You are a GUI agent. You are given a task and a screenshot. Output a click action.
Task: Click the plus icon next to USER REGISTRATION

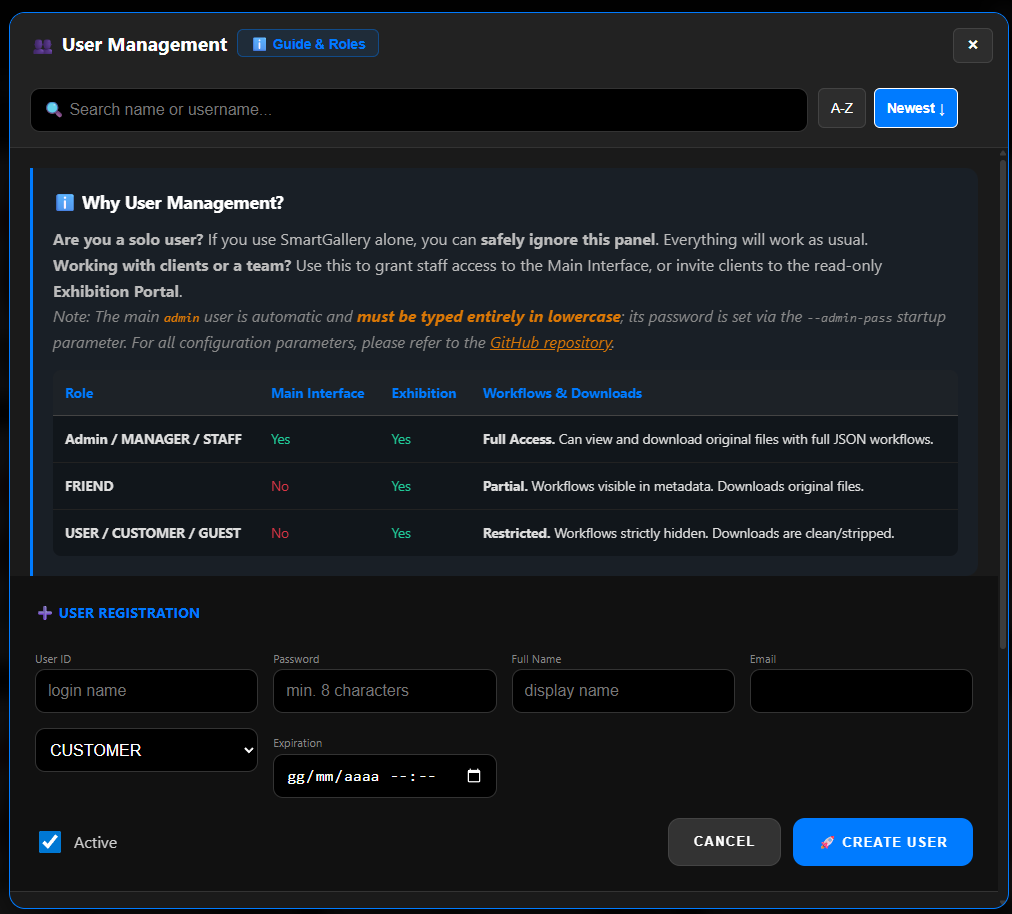(46, 612)
